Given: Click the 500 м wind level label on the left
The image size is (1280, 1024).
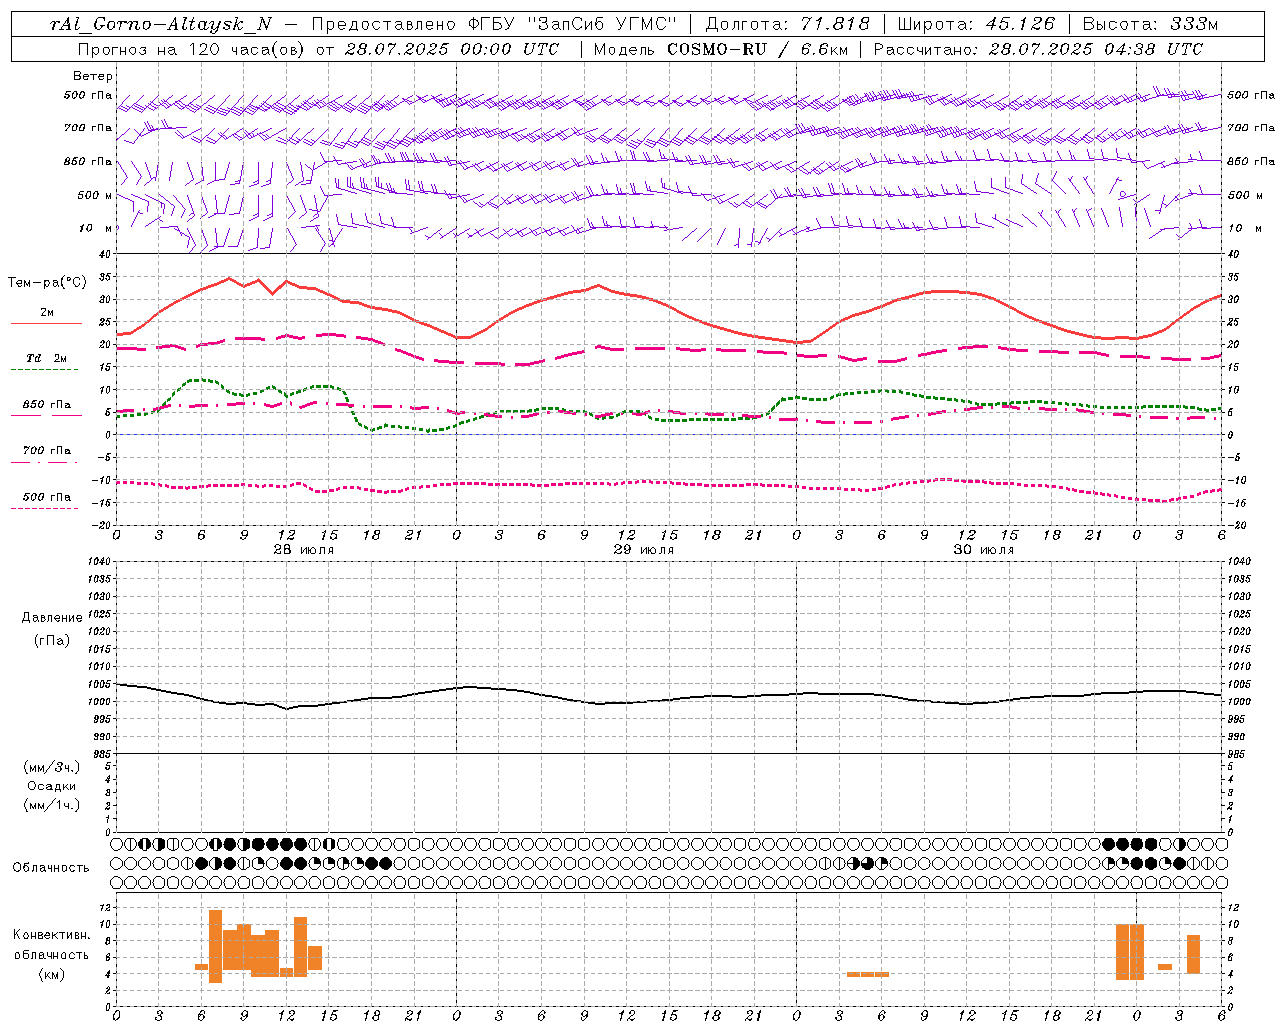Looking at the screenshot, I should (95, 195).
